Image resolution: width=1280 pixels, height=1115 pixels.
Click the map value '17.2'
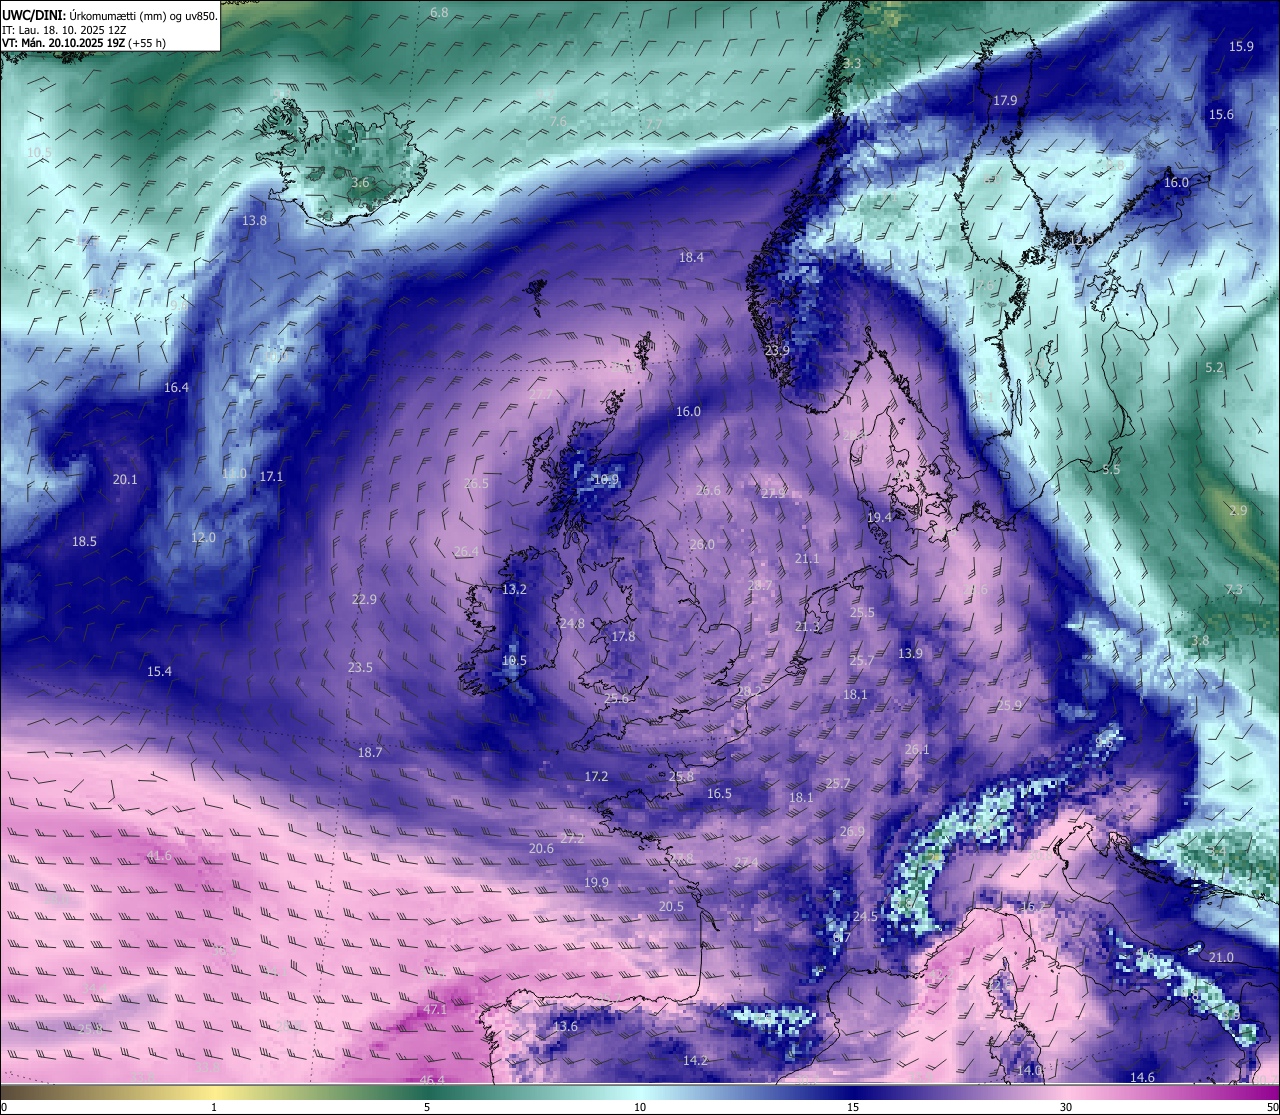tap(596, 776)
